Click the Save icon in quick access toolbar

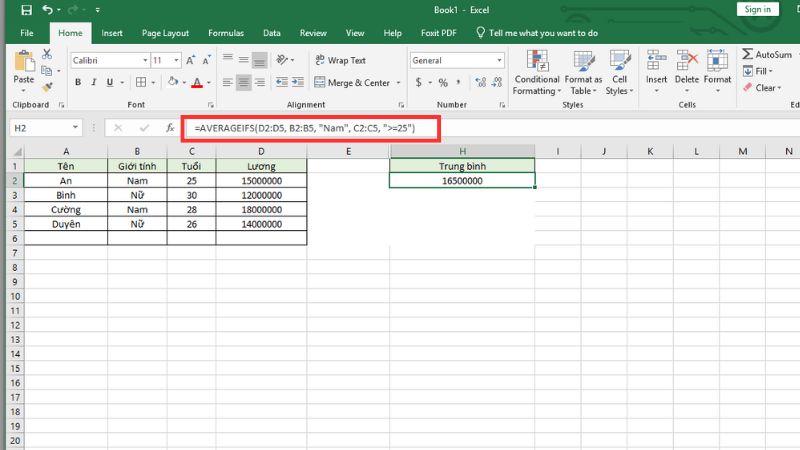(21, 9)
